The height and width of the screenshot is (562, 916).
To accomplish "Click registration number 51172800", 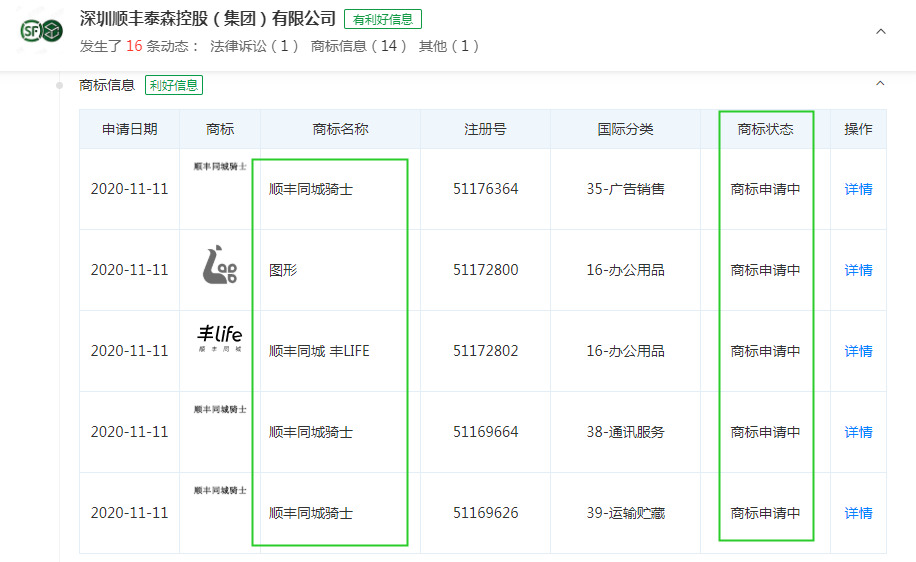I will click(485, 270).
